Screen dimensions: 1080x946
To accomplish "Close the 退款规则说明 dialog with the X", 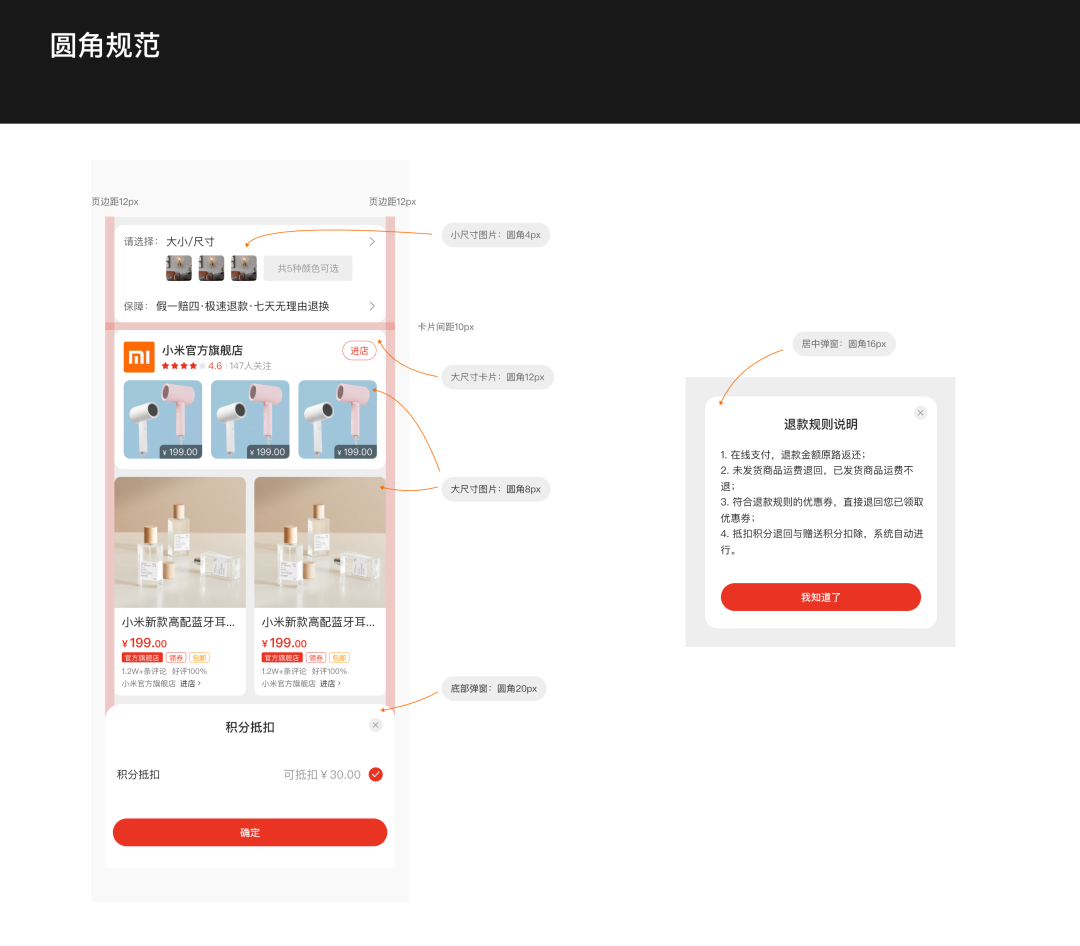I will (920, 412).
